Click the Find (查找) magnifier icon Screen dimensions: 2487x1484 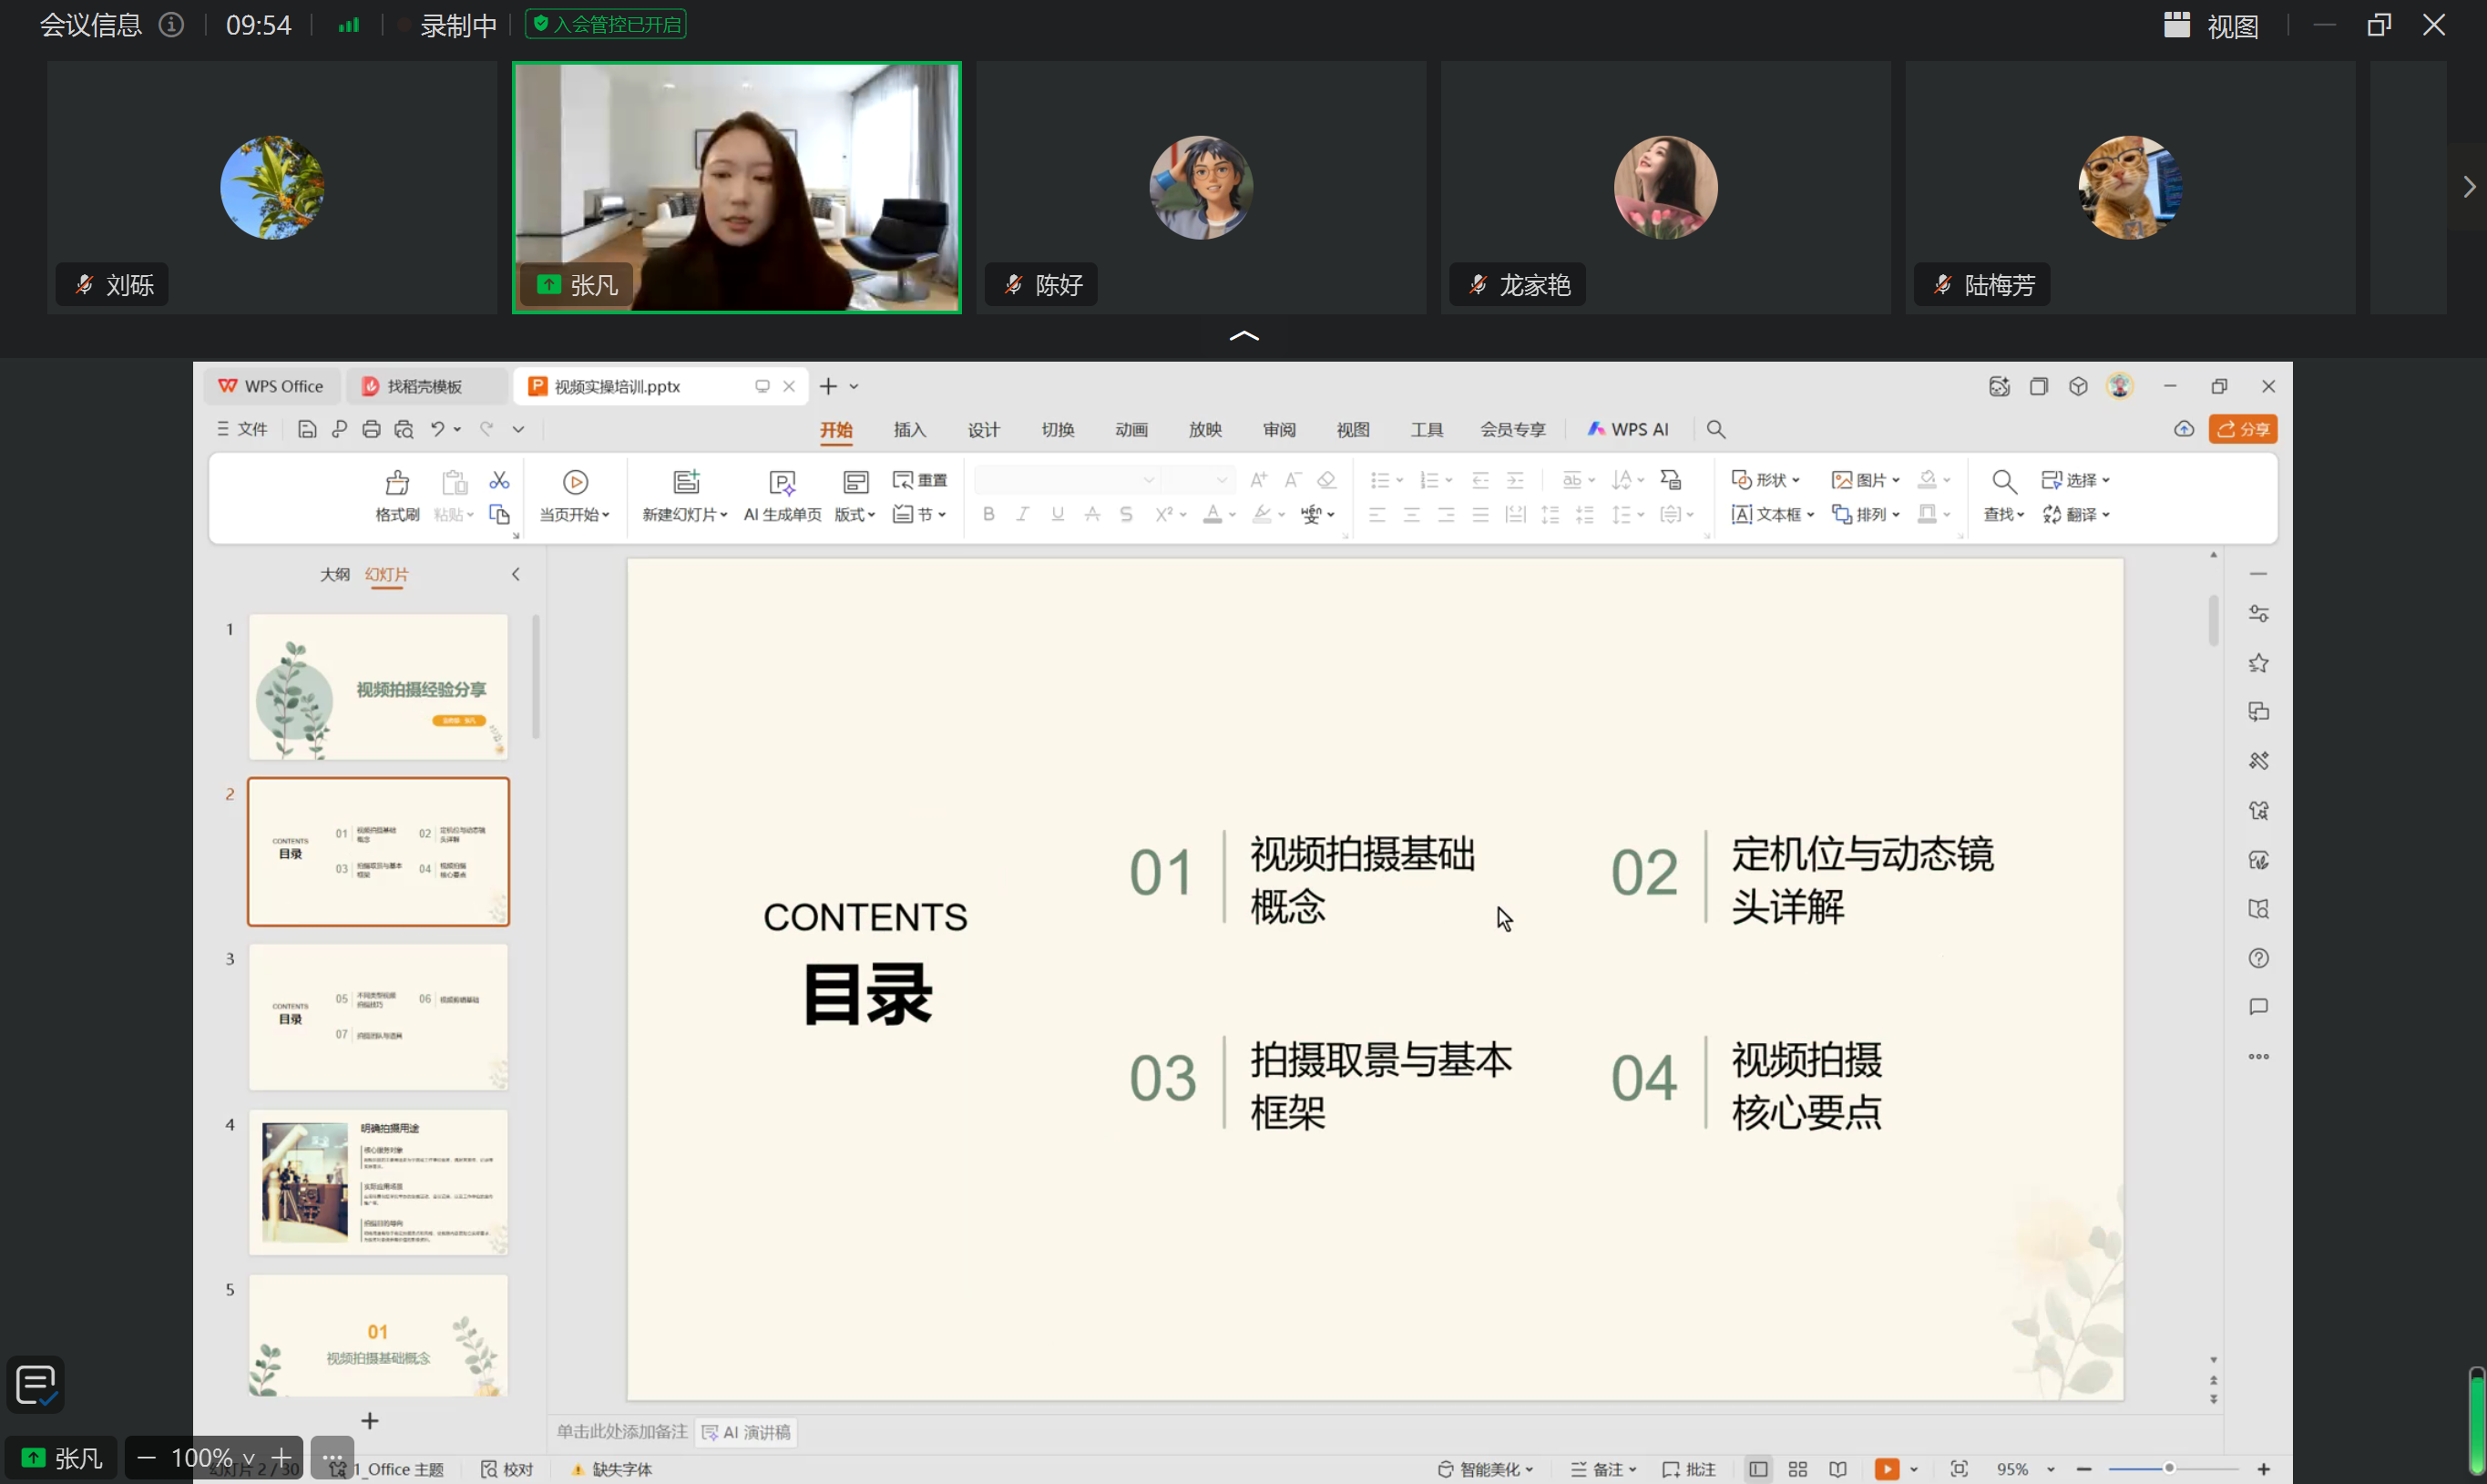point(2004,482)
